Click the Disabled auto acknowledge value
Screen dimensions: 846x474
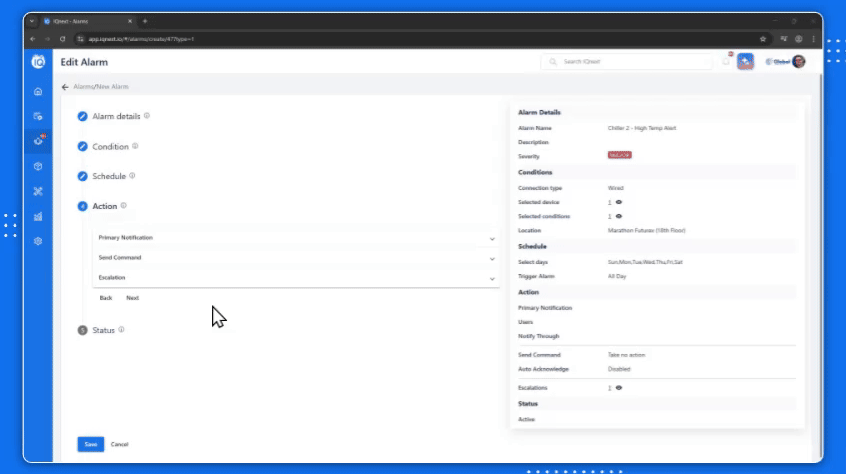pyautogui.click(x=619, y=369)
